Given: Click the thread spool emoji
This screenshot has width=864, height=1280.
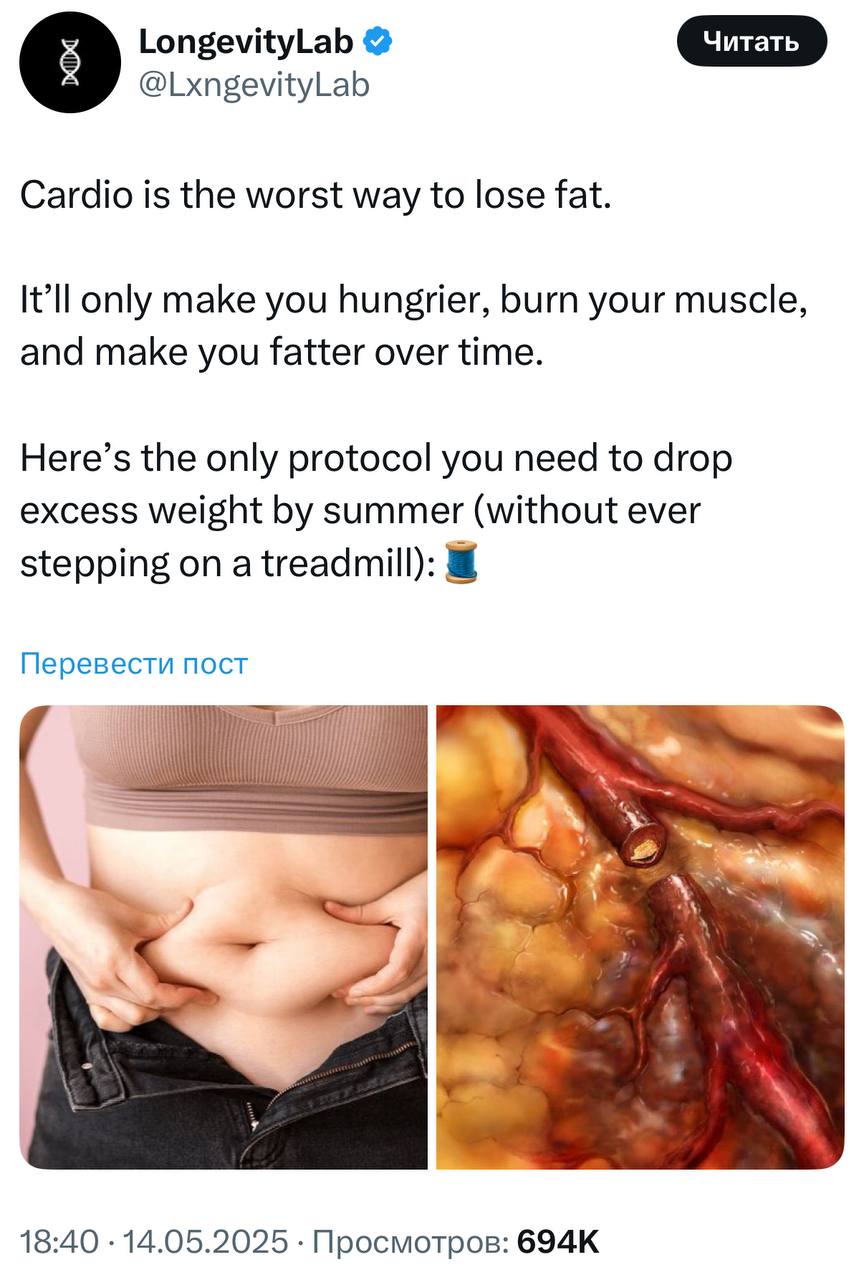Looking at the screenshot, I should (x=461, y=563).
